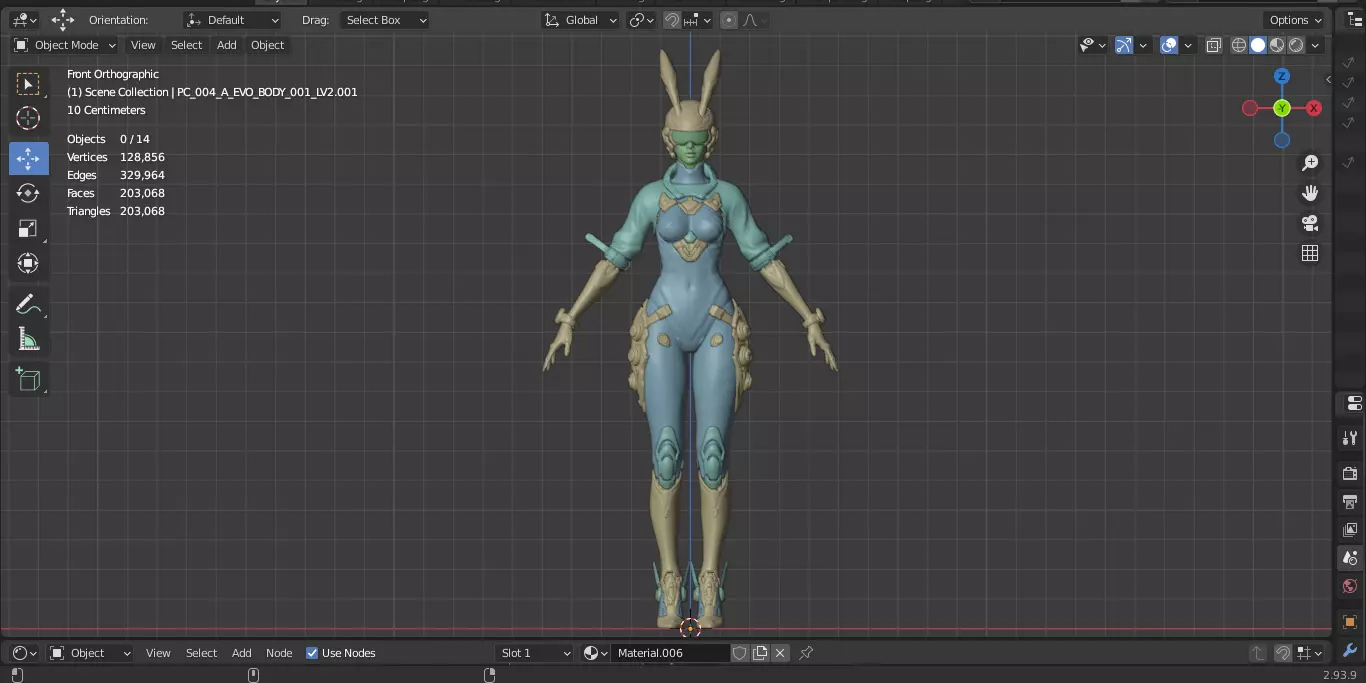Unlink Material.006 with the X button

[x=780, y=653]
